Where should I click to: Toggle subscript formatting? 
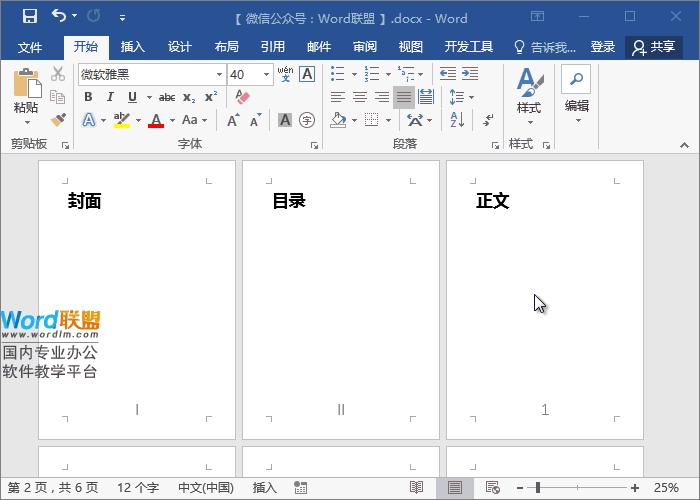coord(189,97)
